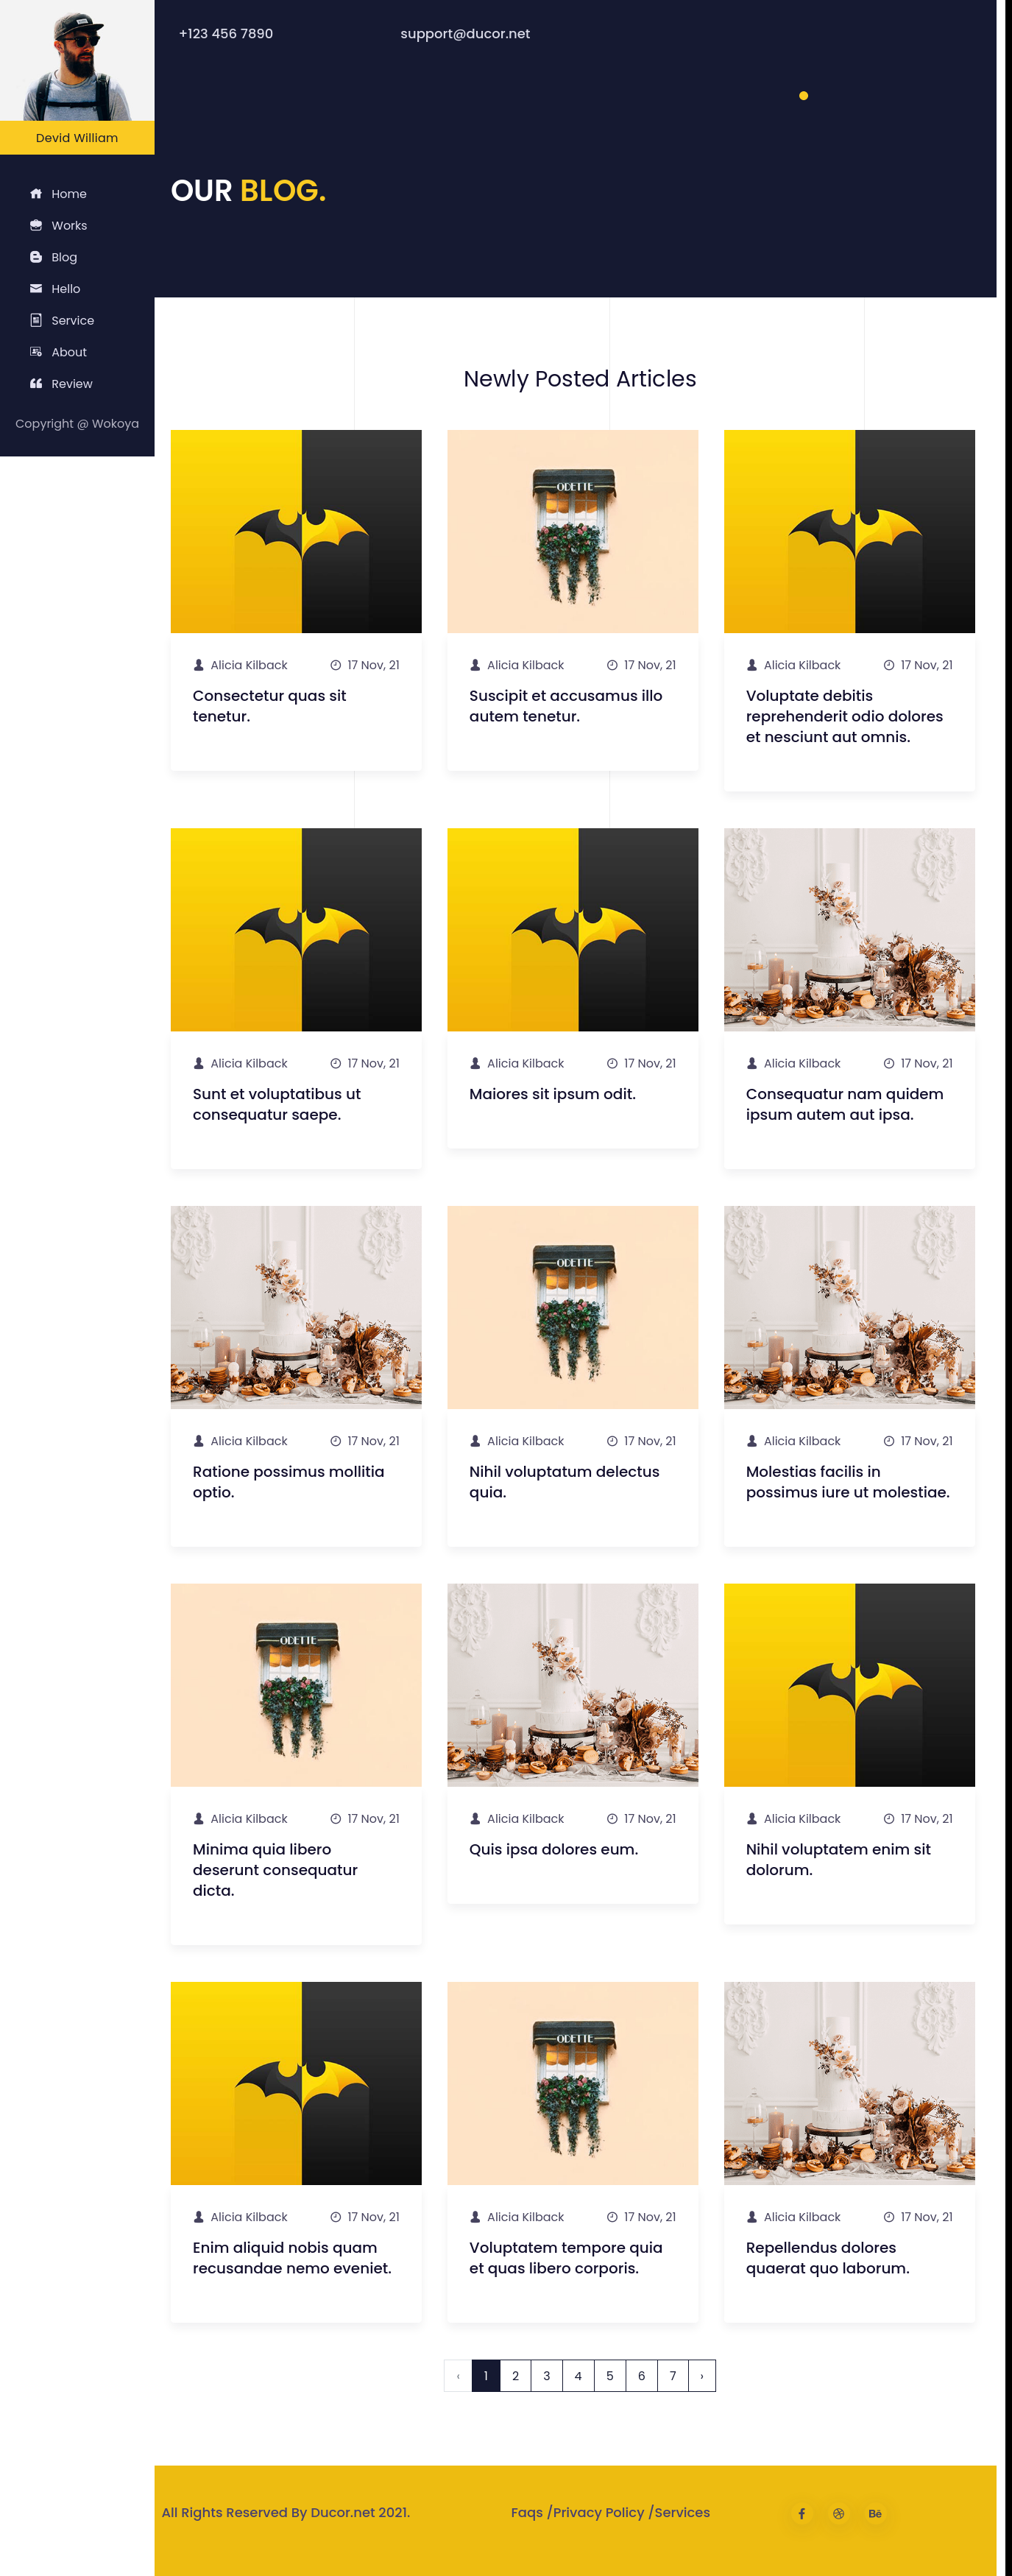This screenshot has width=1012, height=2576.
Task: Click the Facebook icon in footer
Action: 801,2513
